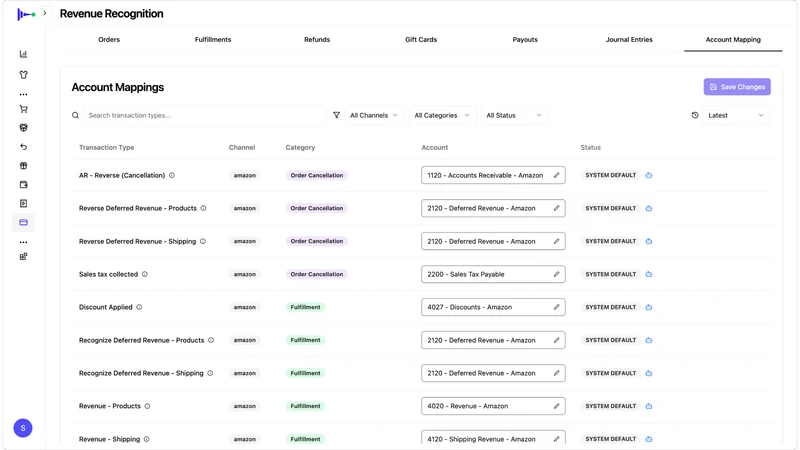Show info icon beside AR - Reverse (Cancellation)
Image resolution: width=800 pixels, height=450 pixels.
click(172, 175)
